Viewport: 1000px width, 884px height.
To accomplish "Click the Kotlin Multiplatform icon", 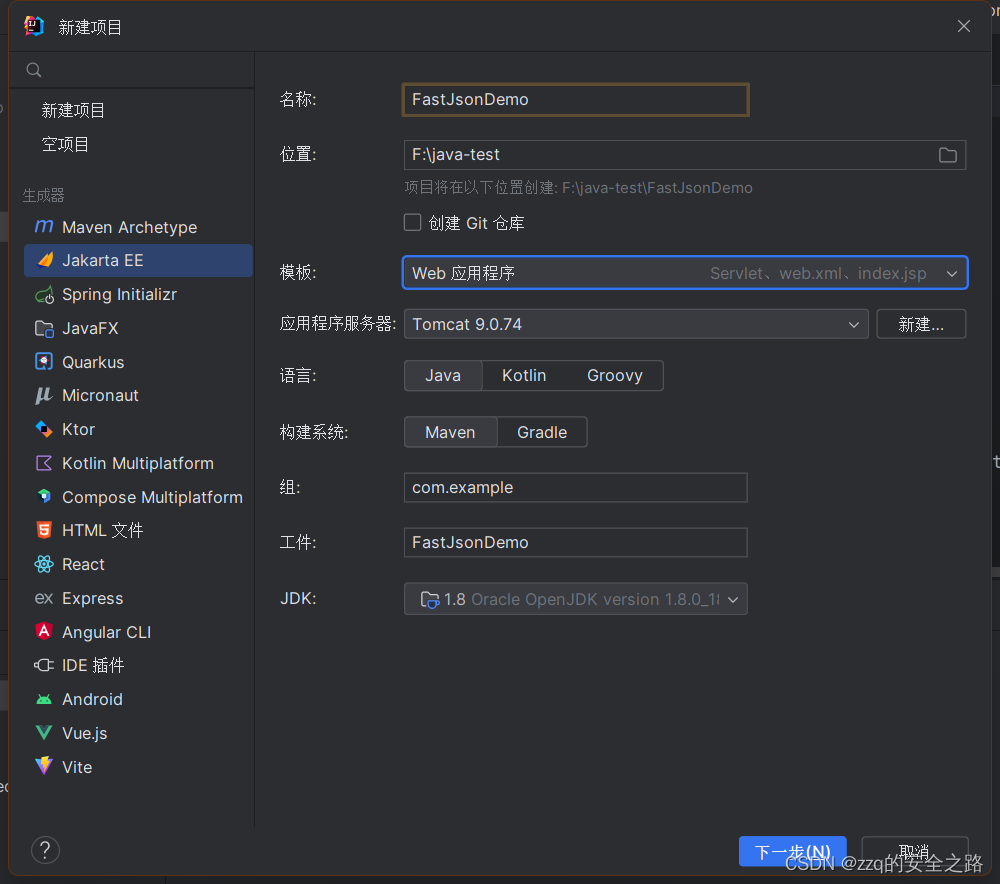I will pos(44,463).
